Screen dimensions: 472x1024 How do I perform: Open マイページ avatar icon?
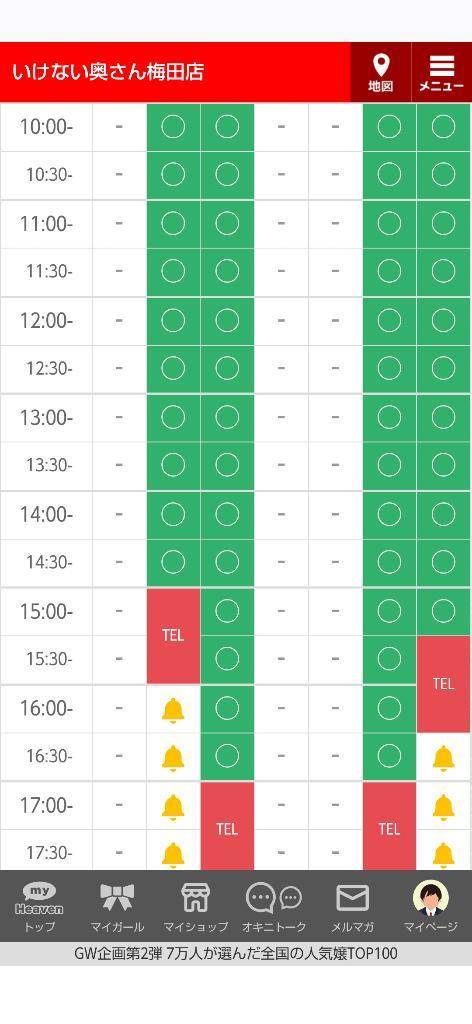(431, 906)
